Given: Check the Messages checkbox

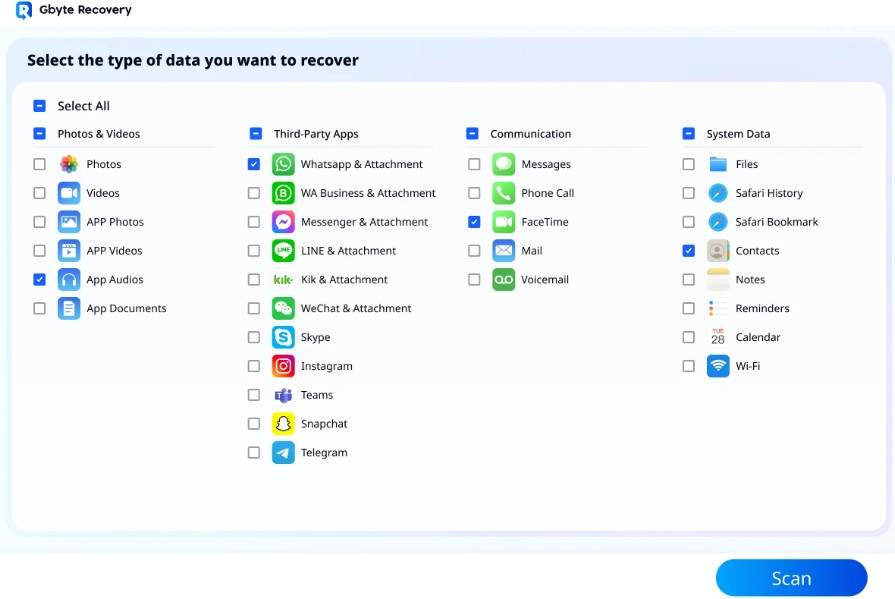Looking at the screenshot, I should [474, 164].
